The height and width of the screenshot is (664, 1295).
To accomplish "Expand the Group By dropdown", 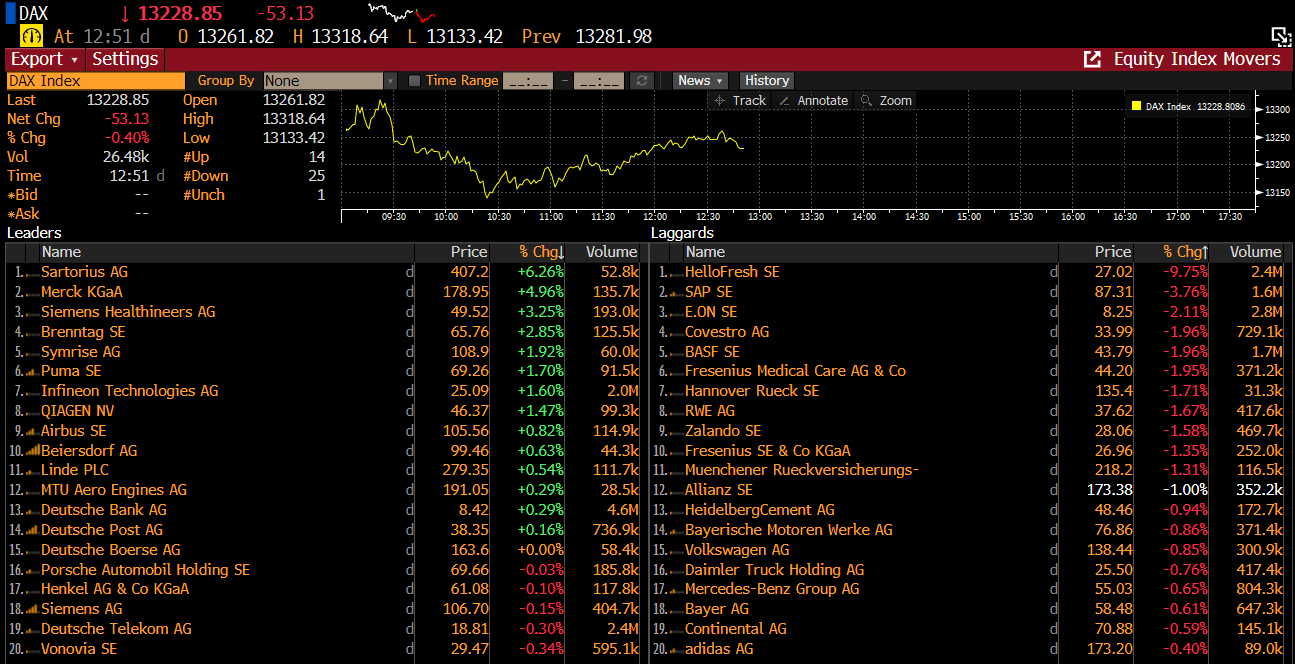I will tap(389, 81).
